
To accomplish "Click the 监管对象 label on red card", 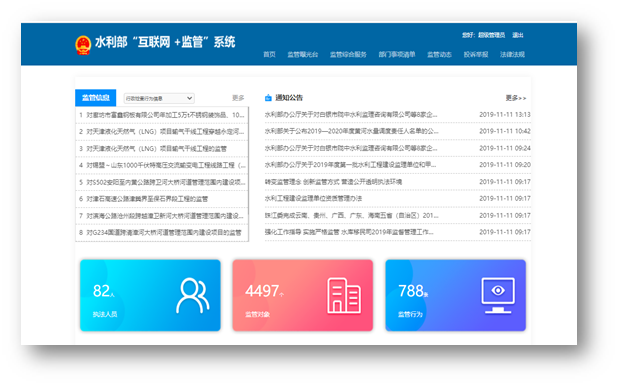I will tap(257, 314).
